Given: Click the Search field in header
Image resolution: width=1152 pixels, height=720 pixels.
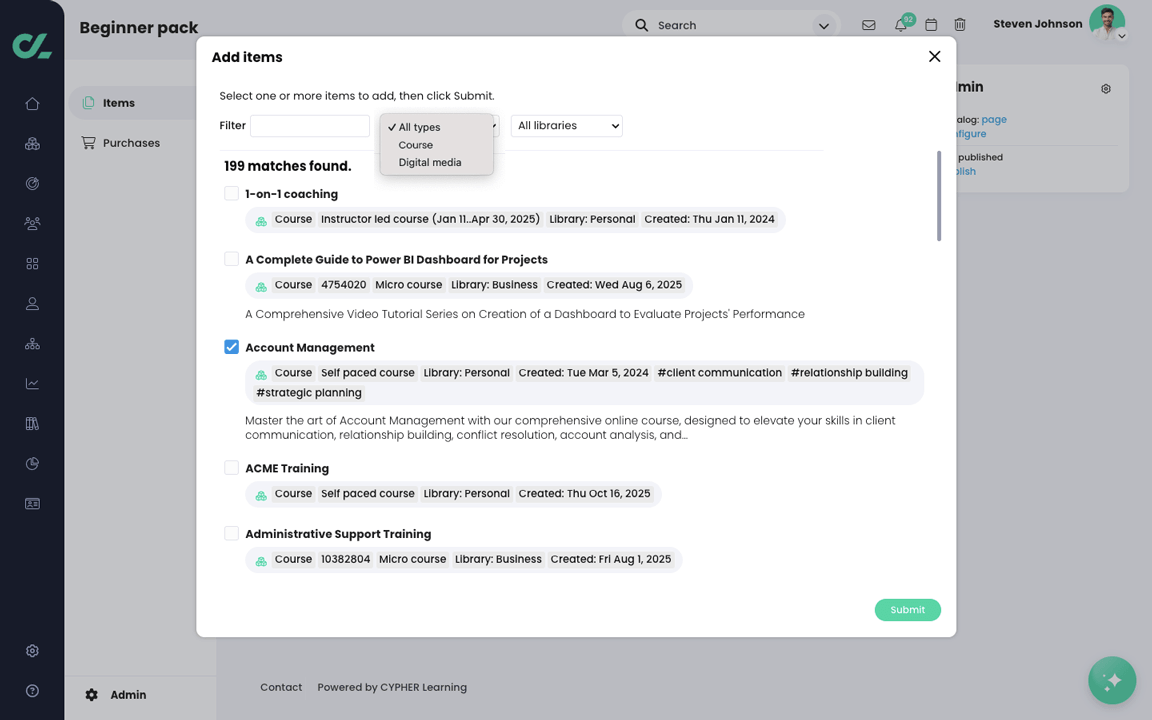Looking at the screenshot, I should [x=731, y=25].
